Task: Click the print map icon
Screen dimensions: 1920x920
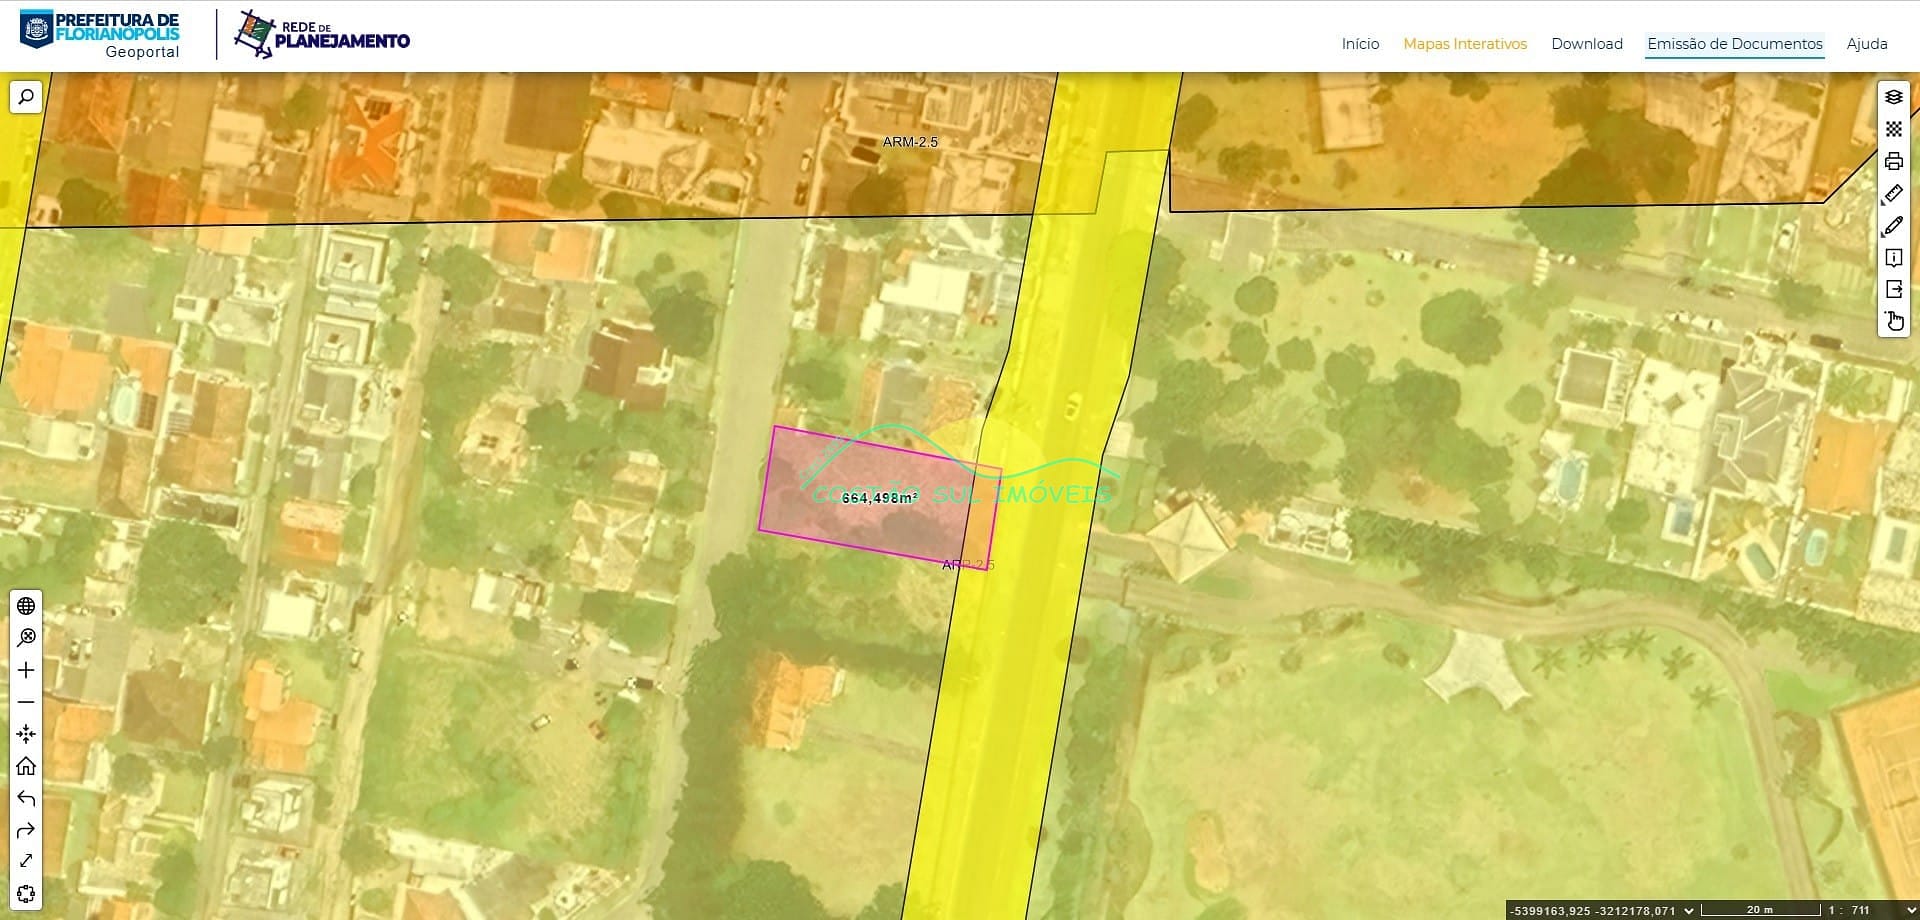Action: tap(1893, 161)
